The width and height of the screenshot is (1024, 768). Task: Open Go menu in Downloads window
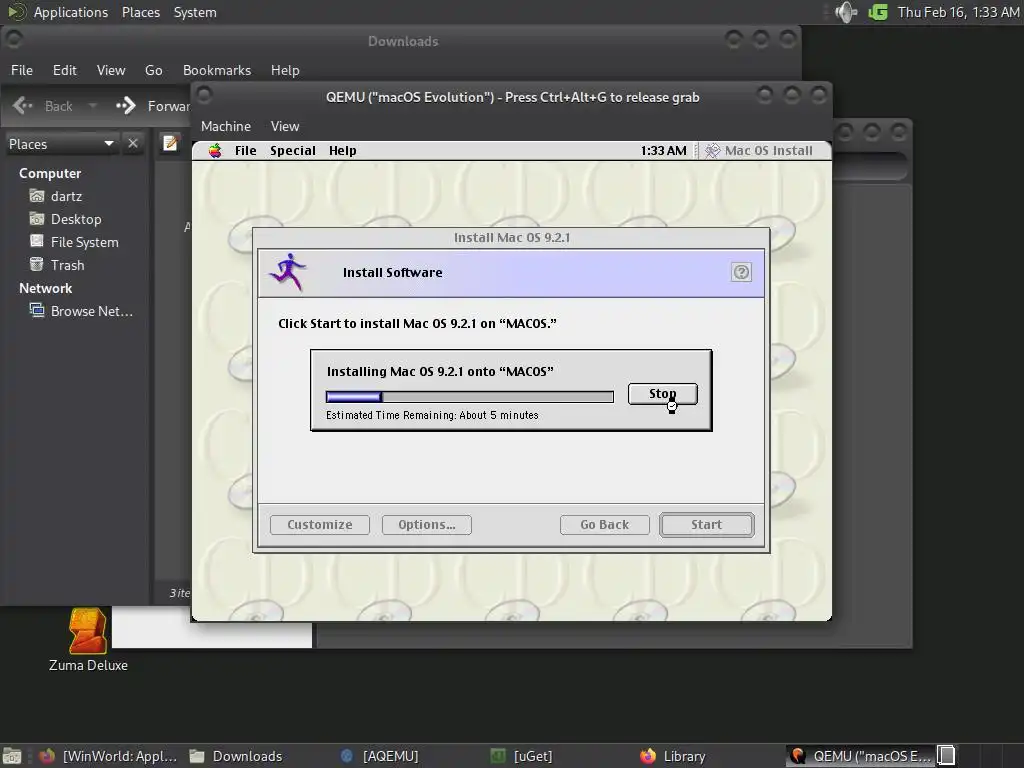tap(153, 71)
